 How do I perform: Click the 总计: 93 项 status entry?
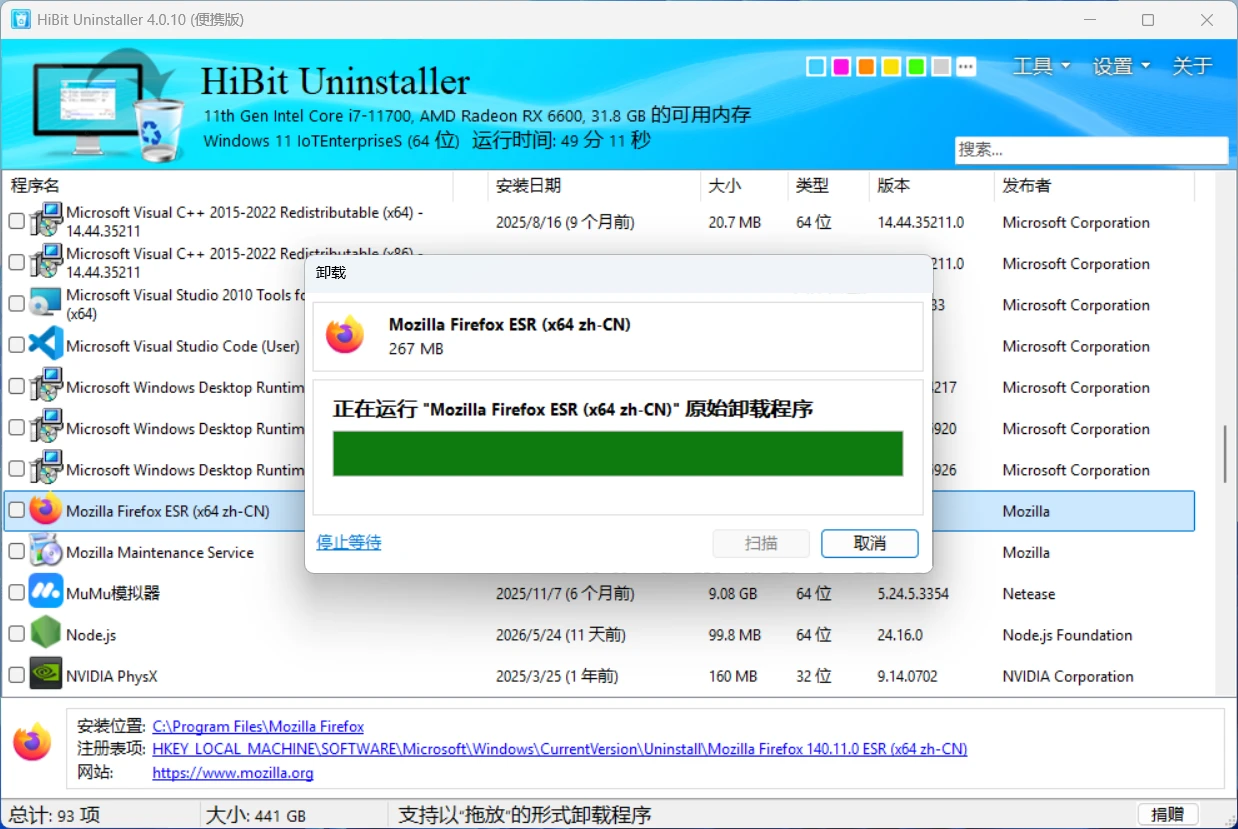[55, 815]
